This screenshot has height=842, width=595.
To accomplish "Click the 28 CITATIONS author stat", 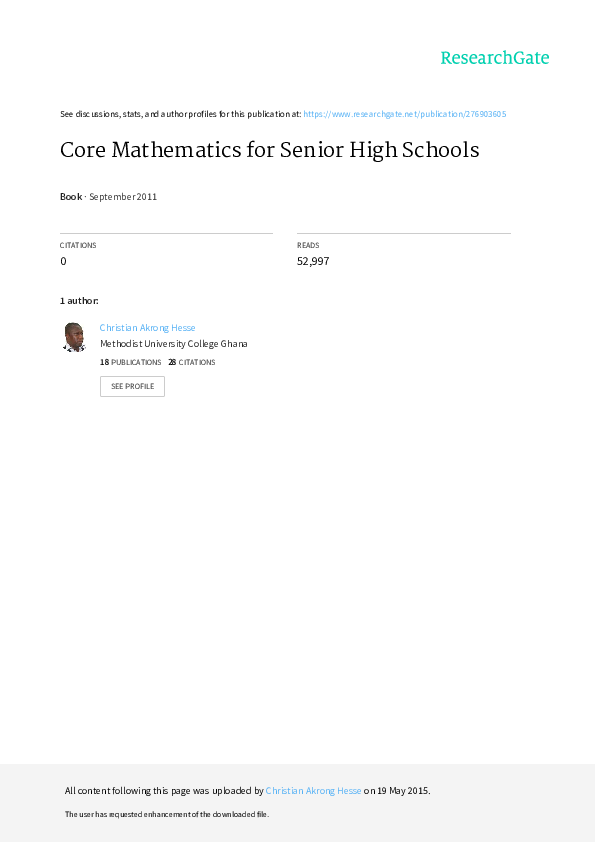I will [x=192, y=362].
